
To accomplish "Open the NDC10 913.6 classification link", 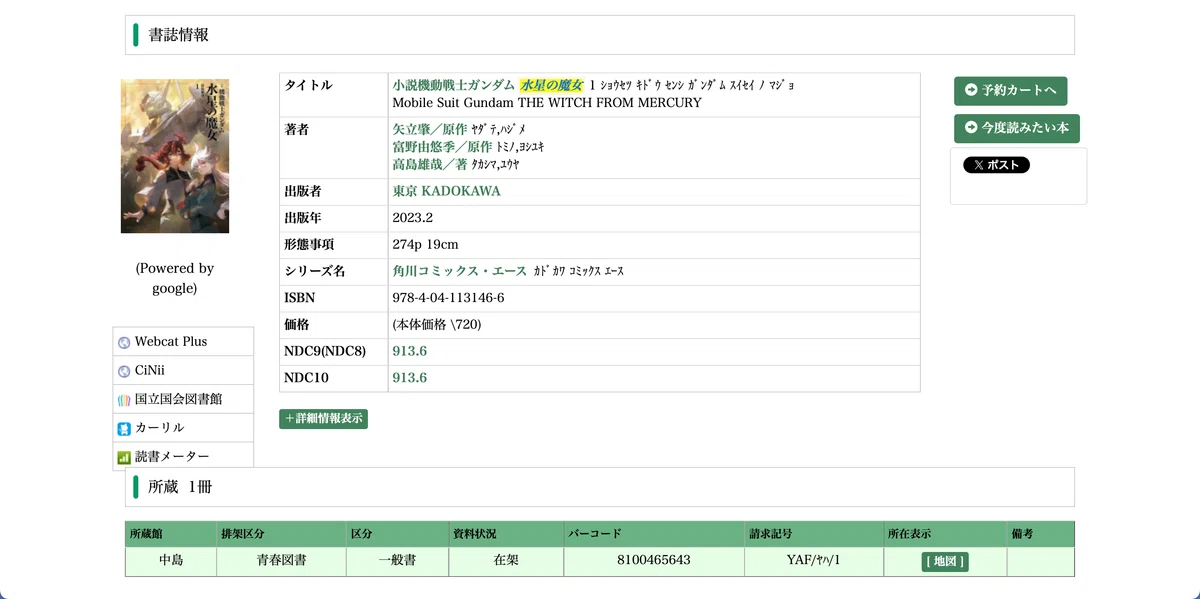I will click(410, 378).
